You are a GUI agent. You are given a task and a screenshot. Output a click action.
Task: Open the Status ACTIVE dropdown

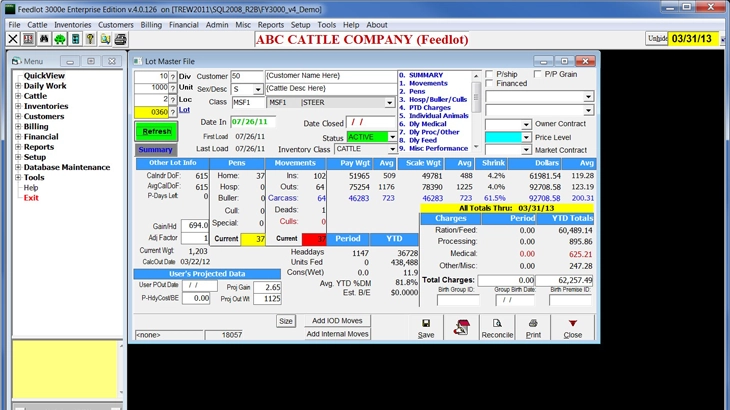[x=392, y=137]
